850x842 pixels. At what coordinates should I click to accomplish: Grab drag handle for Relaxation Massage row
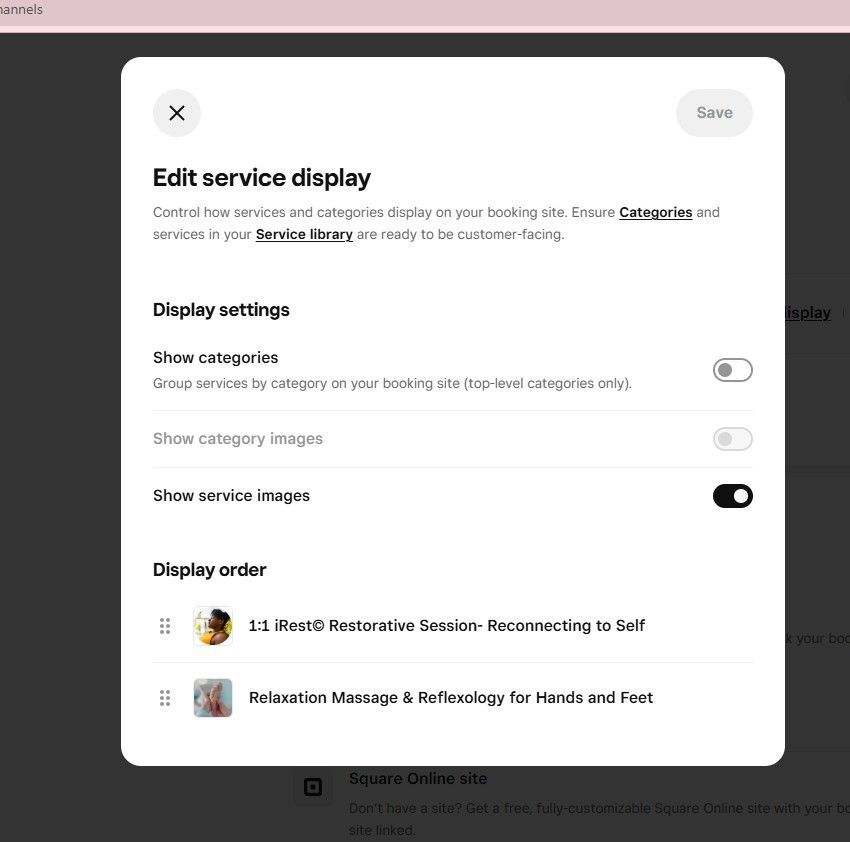coord(165,698)
